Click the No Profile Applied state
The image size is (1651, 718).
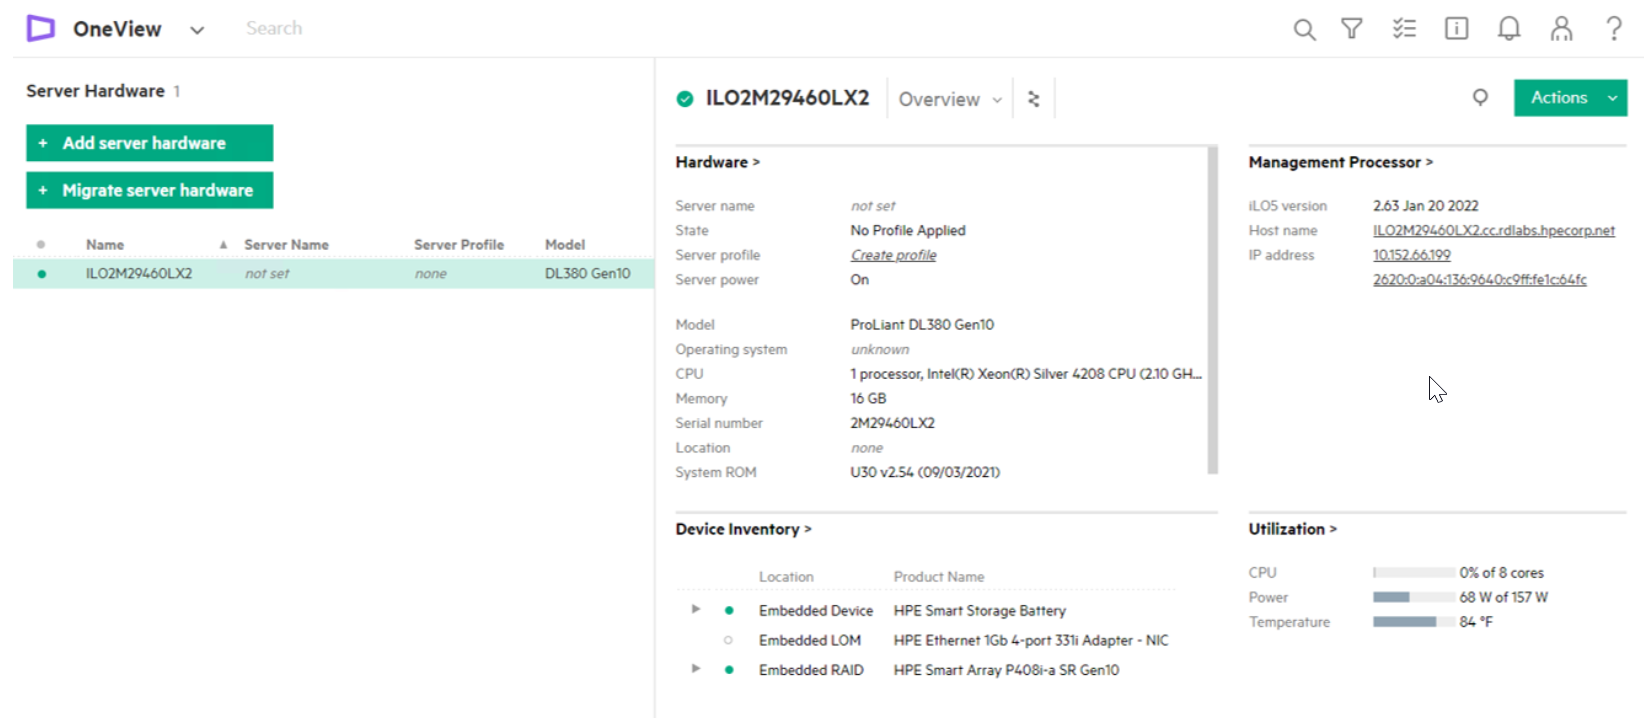[x=908, y=230]
